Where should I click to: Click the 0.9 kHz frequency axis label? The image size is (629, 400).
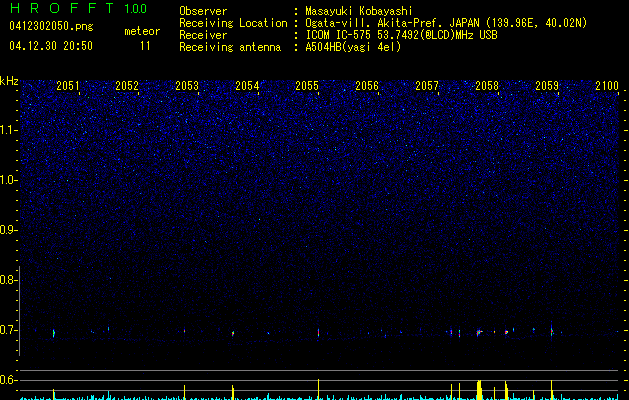point(8,230)
